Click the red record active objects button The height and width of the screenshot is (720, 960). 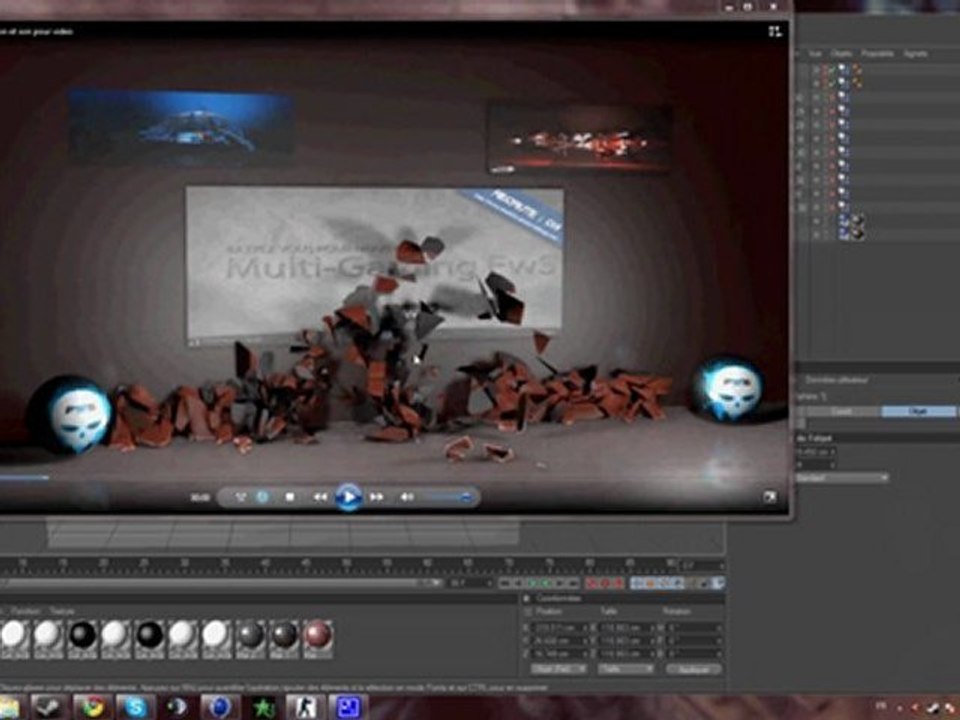591,583
